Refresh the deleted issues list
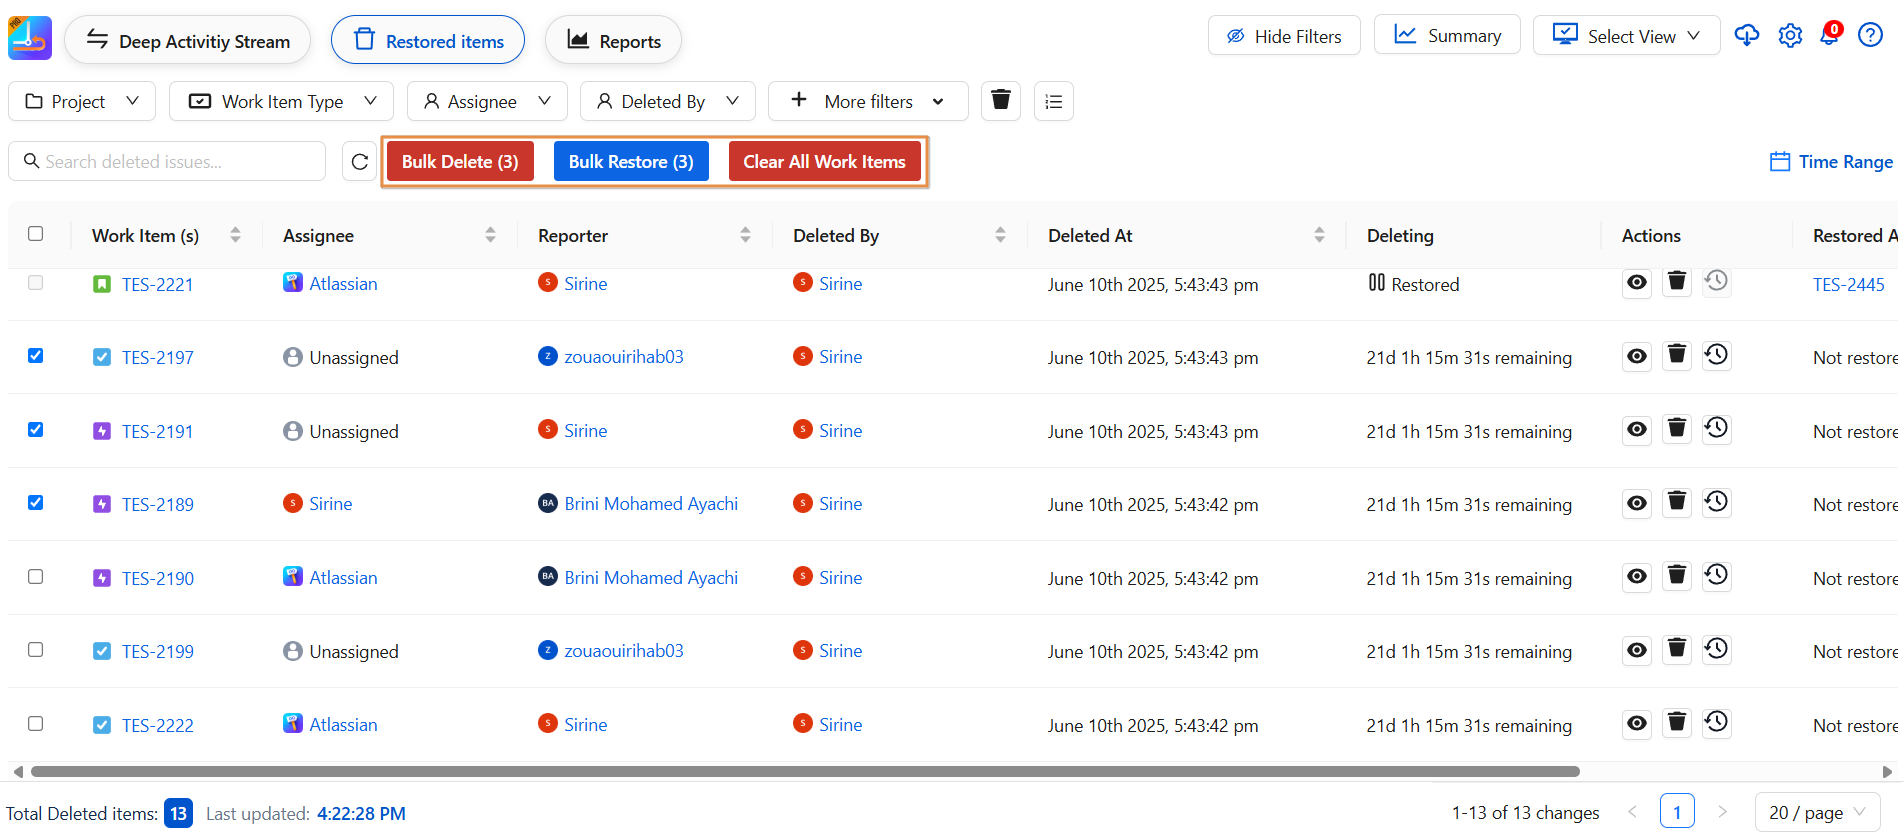The width and height of the screenshot is (1904, 838). coord(359,162)
